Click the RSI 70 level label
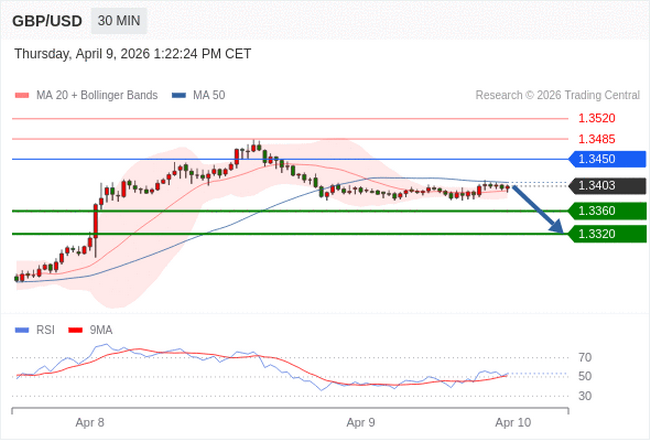650x441 pixels. coord(585,358)
